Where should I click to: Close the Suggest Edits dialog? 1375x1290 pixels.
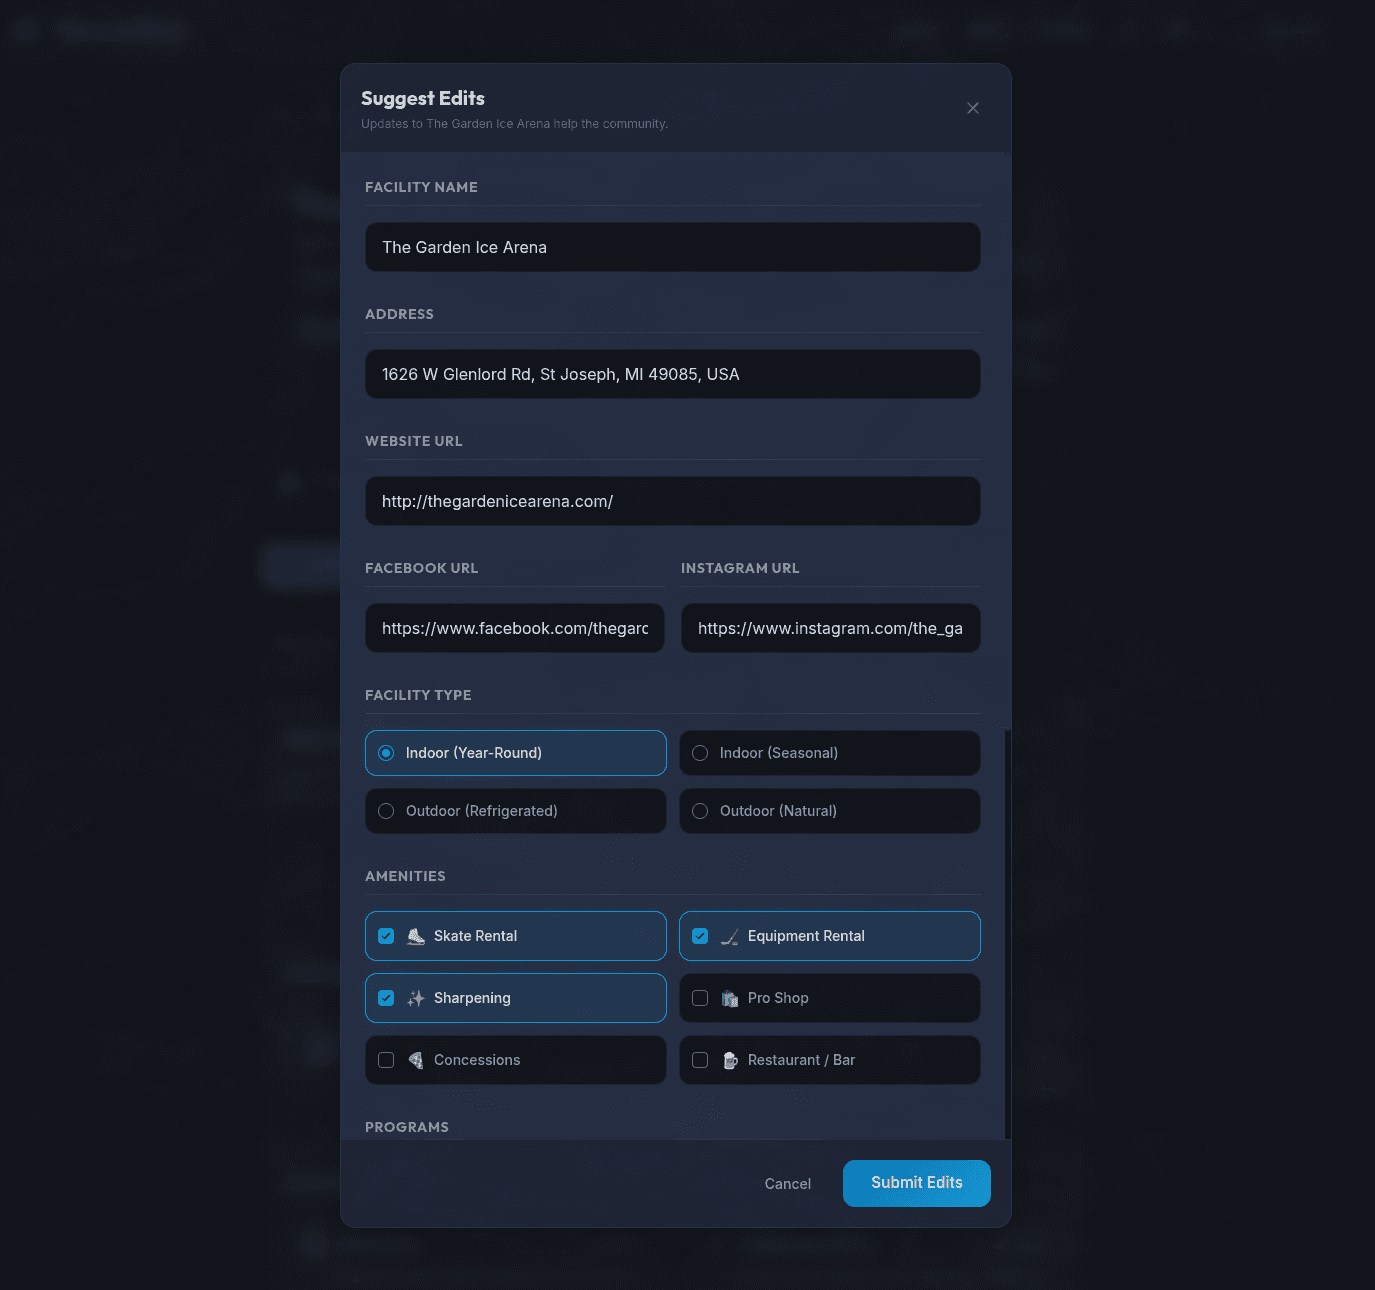click(x=973, y=108)
